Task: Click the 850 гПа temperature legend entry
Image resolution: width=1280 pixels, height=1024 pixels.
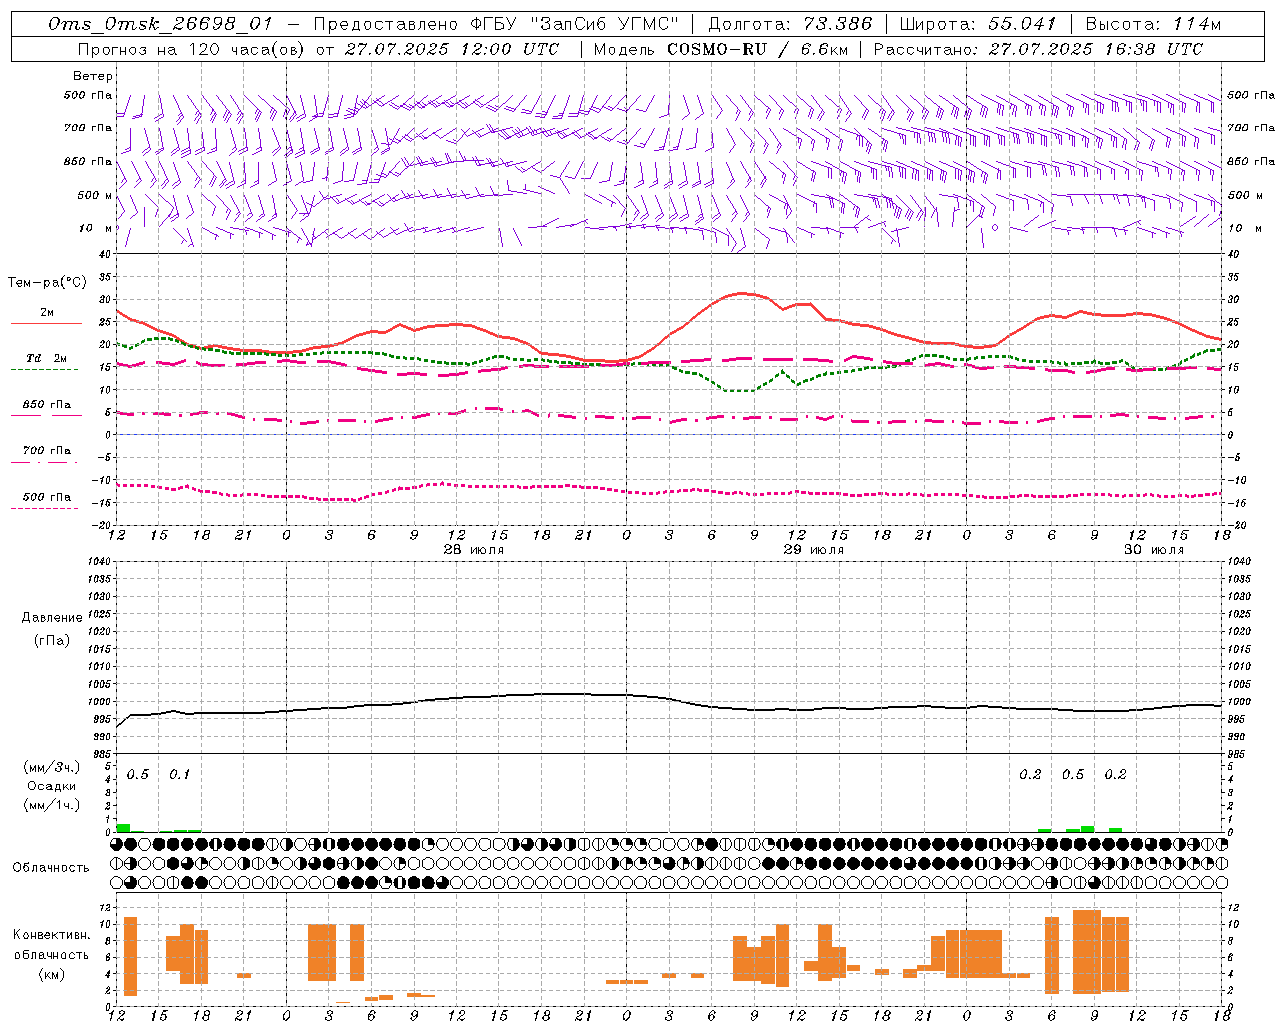Action: click(x=47, y=405)
